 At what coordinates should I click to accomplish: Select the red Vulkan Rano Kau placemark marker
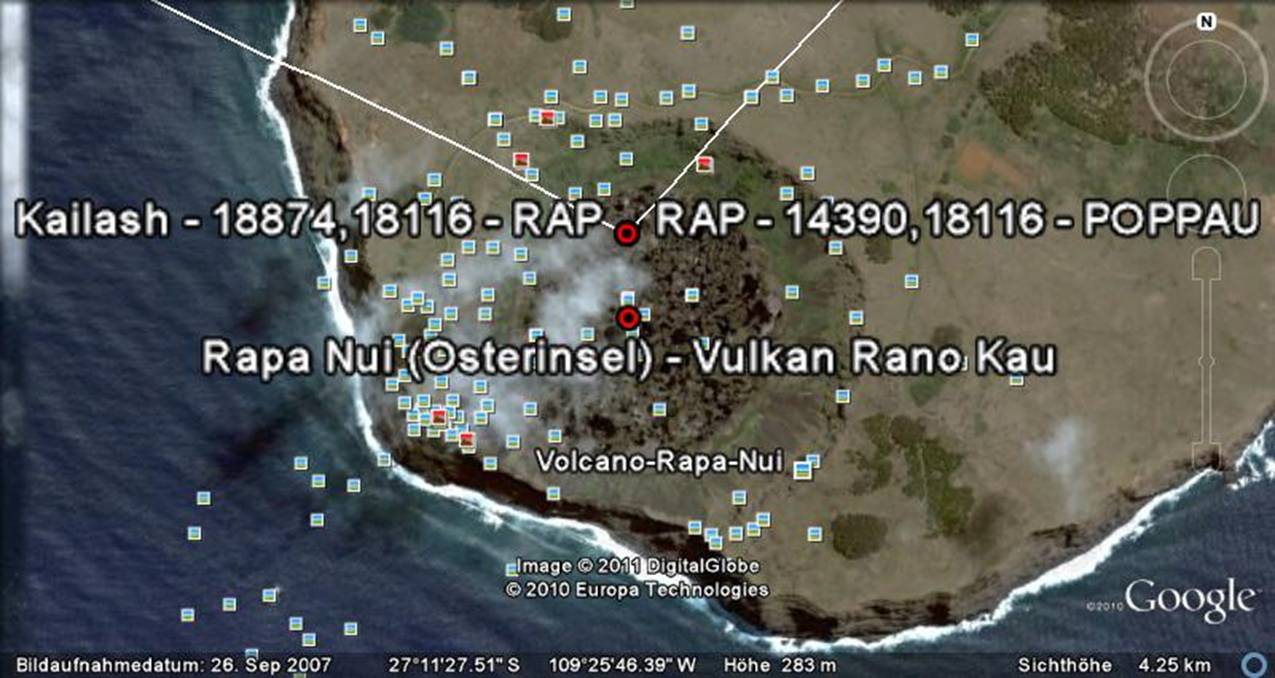628,318
